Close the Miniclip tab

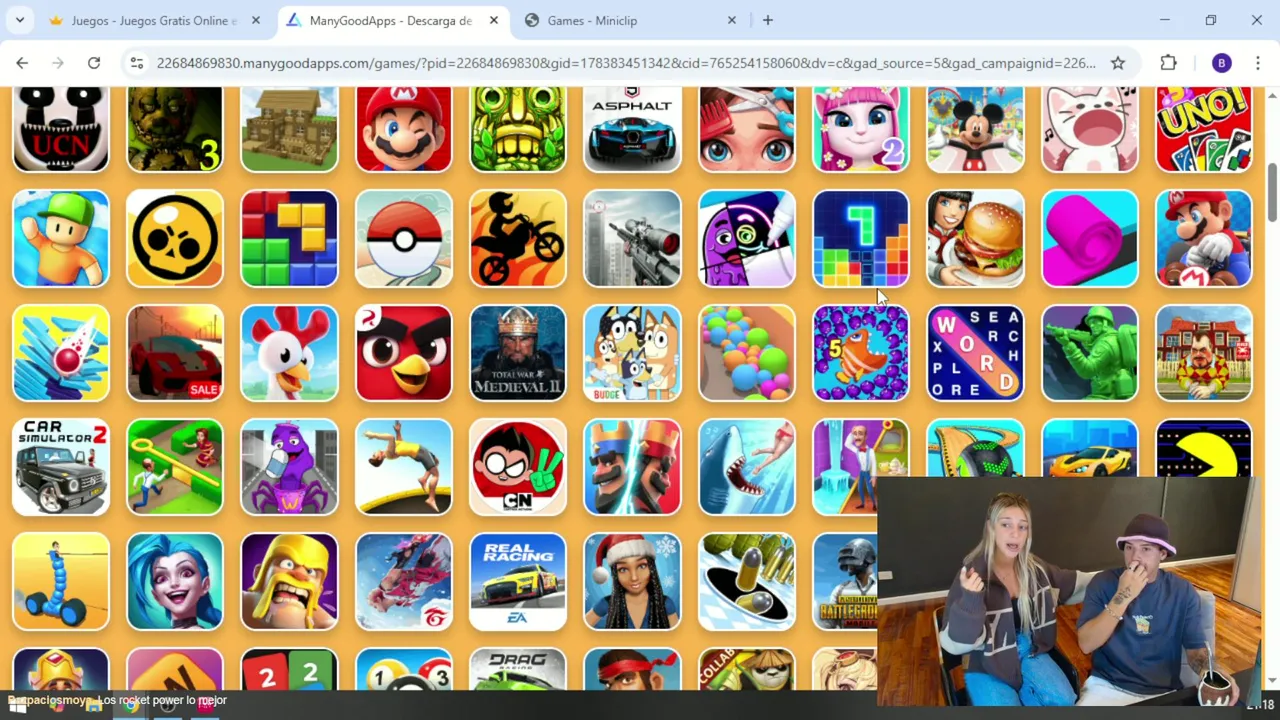coord(732,20)
